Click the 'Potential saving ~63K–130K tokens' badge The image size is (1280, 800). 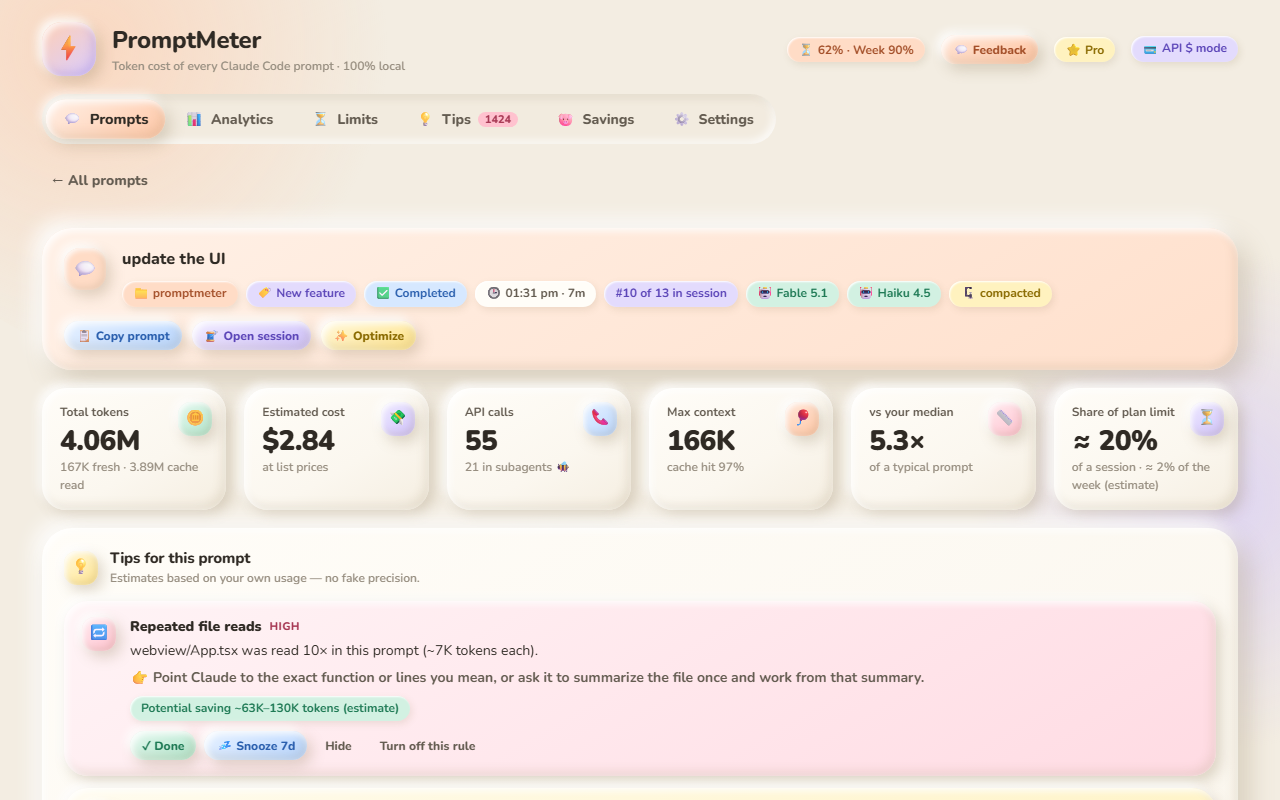tap(270, 709)
